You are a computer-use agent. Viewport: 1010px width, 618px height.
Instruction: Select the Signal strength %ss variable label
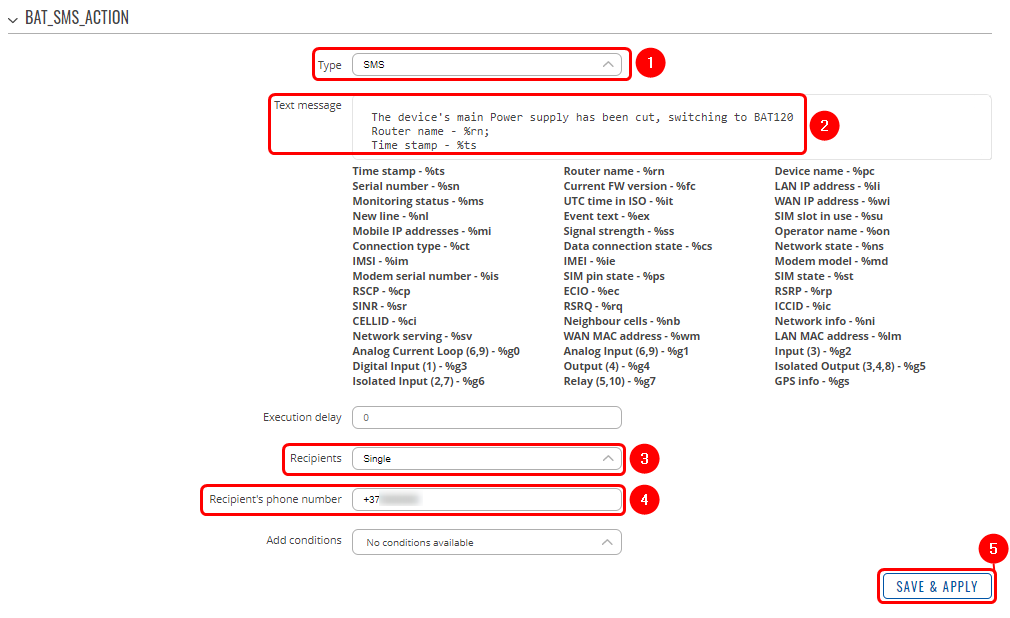coord(618,231)
